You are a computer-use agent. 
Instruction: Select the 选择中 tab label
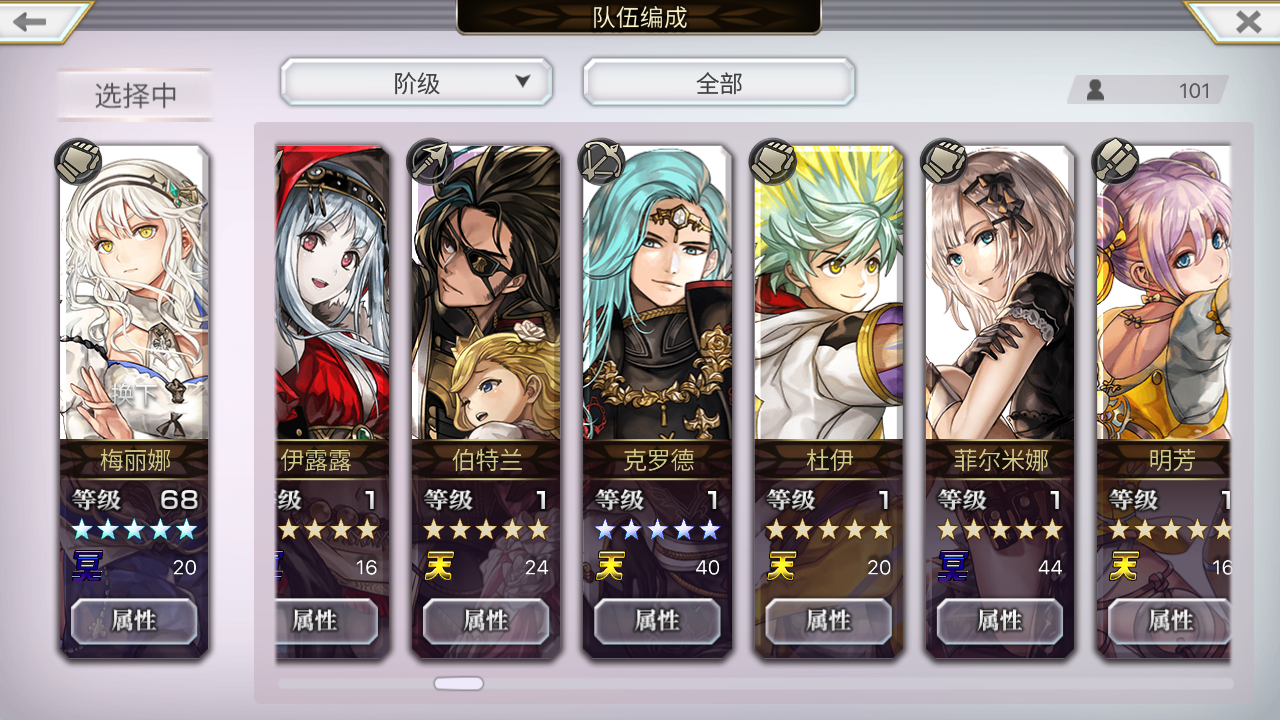point(135,95)
